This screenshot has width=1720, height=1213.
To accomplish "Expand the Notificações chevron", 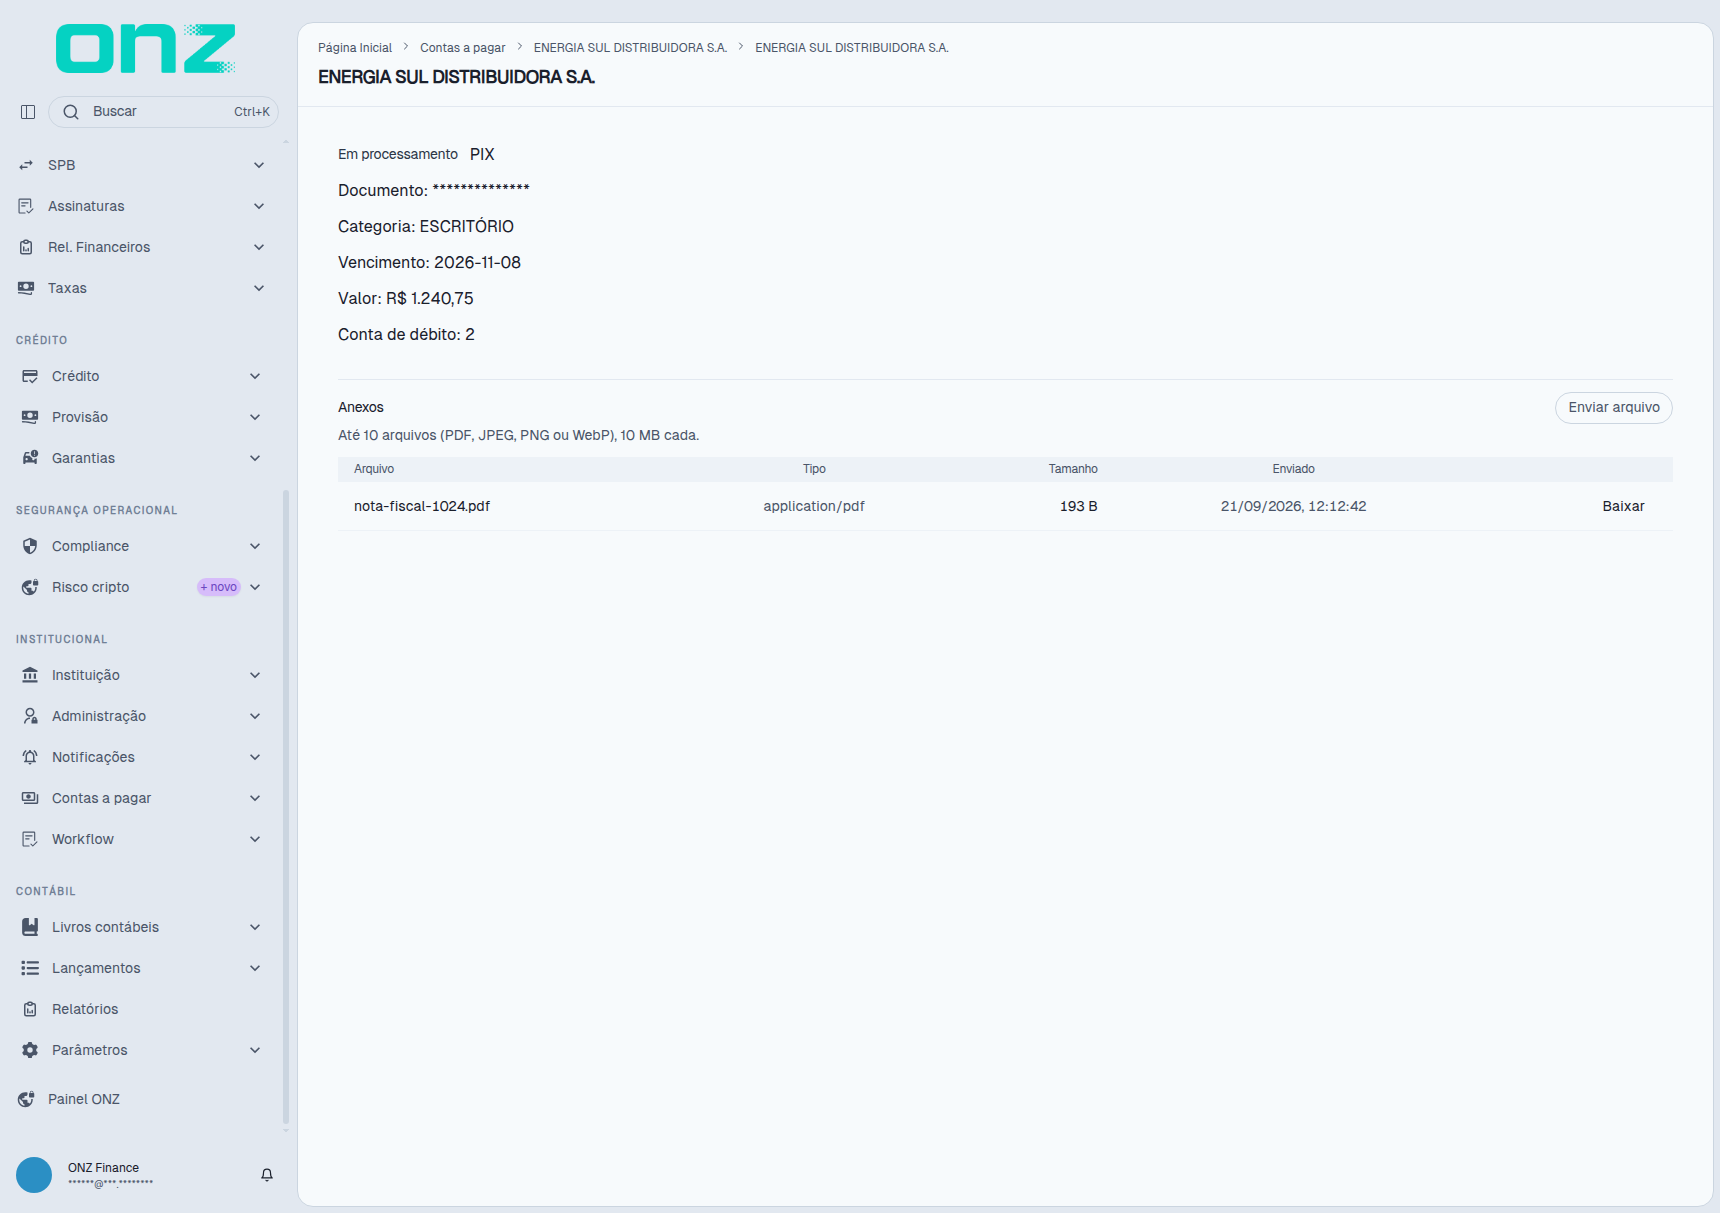I will [255, 757].
